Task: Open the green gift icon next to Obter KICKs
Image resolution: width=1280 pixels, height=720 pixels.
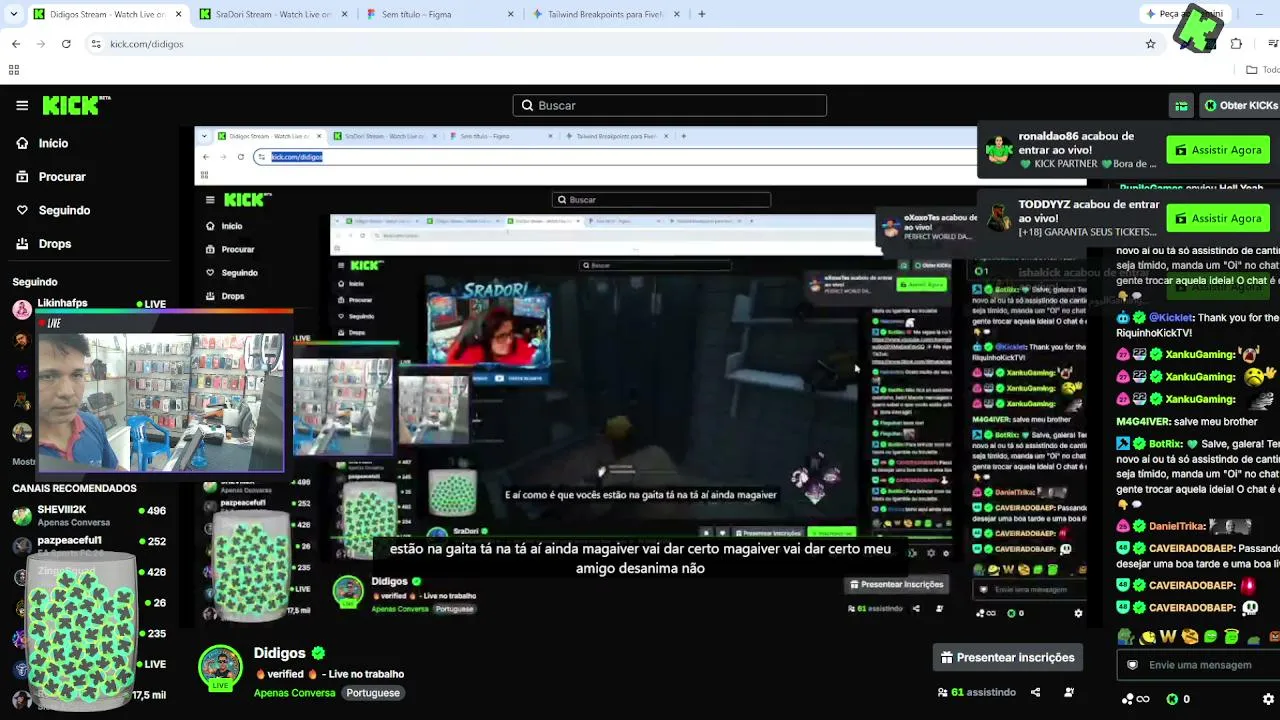Action: click(1181, 105)
